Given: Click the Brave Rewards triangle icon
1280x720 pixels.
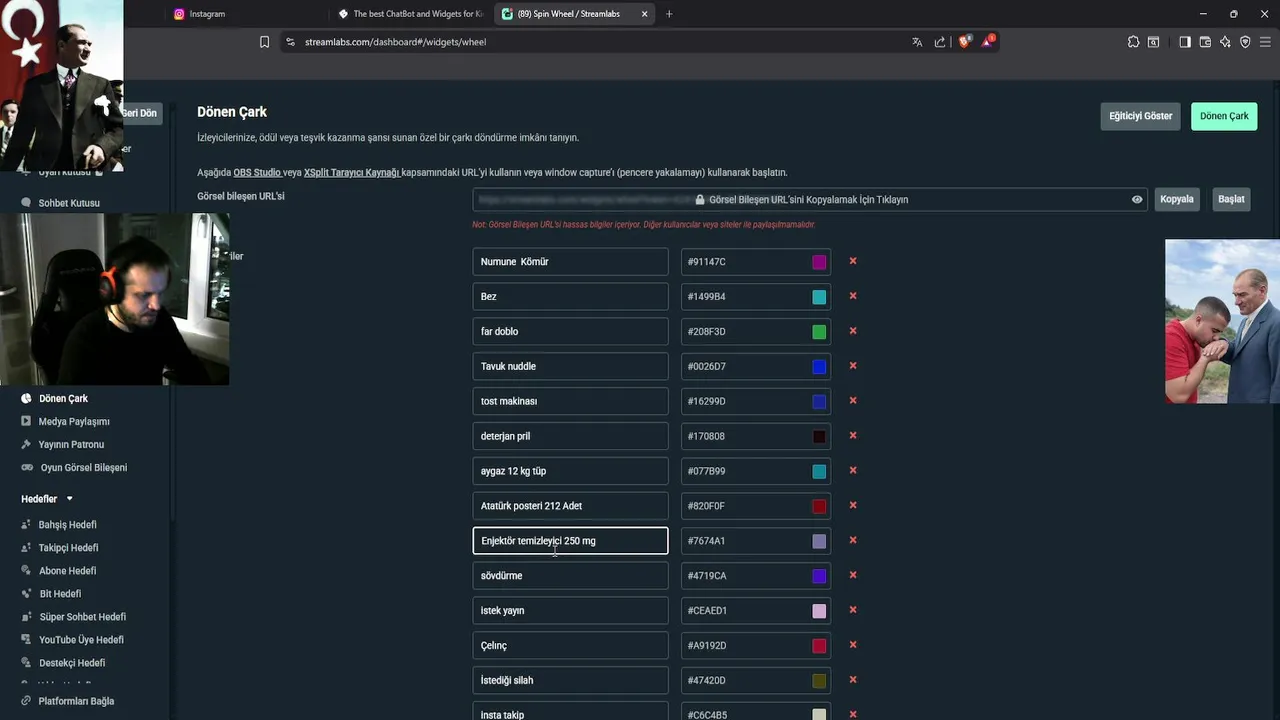Looking at the screenshot, I should tap(988, 41).
